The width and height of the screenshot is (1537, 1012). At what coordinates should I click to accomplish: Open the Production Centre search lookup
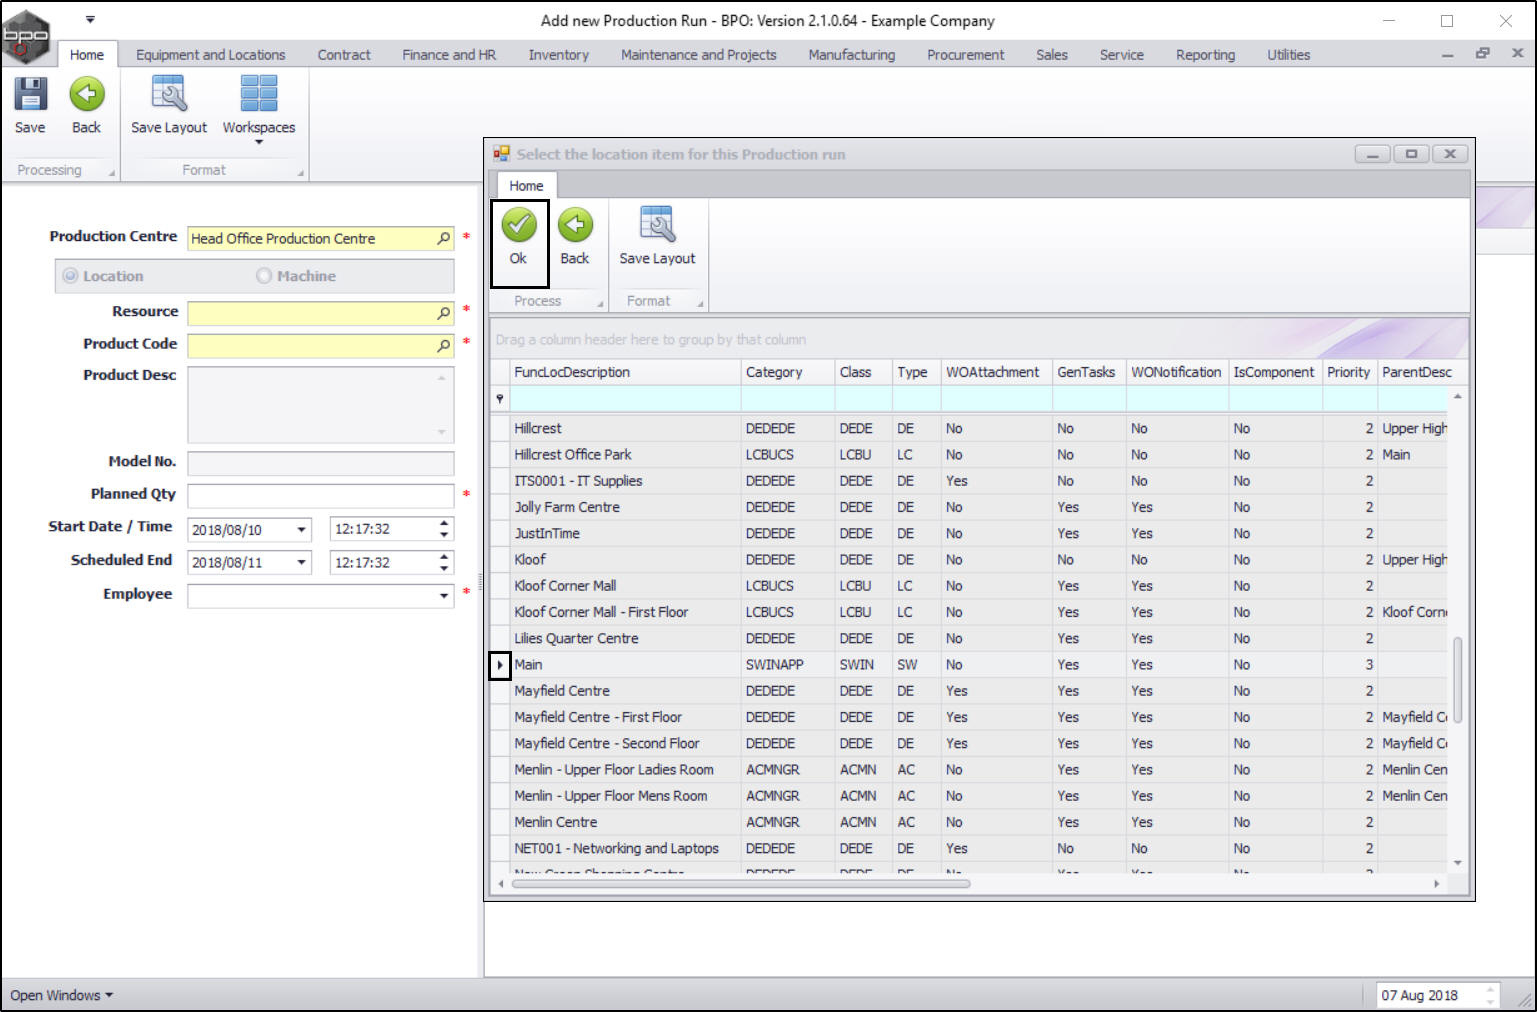[444, 239]
